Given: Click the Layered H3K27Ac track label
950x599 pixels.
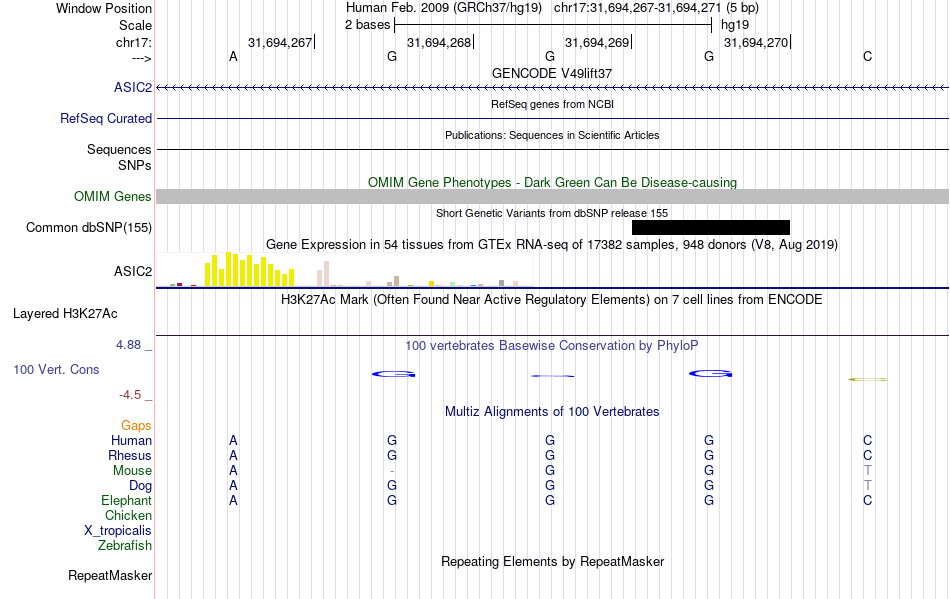Looking at the screenshot, I should coord(65,314).
